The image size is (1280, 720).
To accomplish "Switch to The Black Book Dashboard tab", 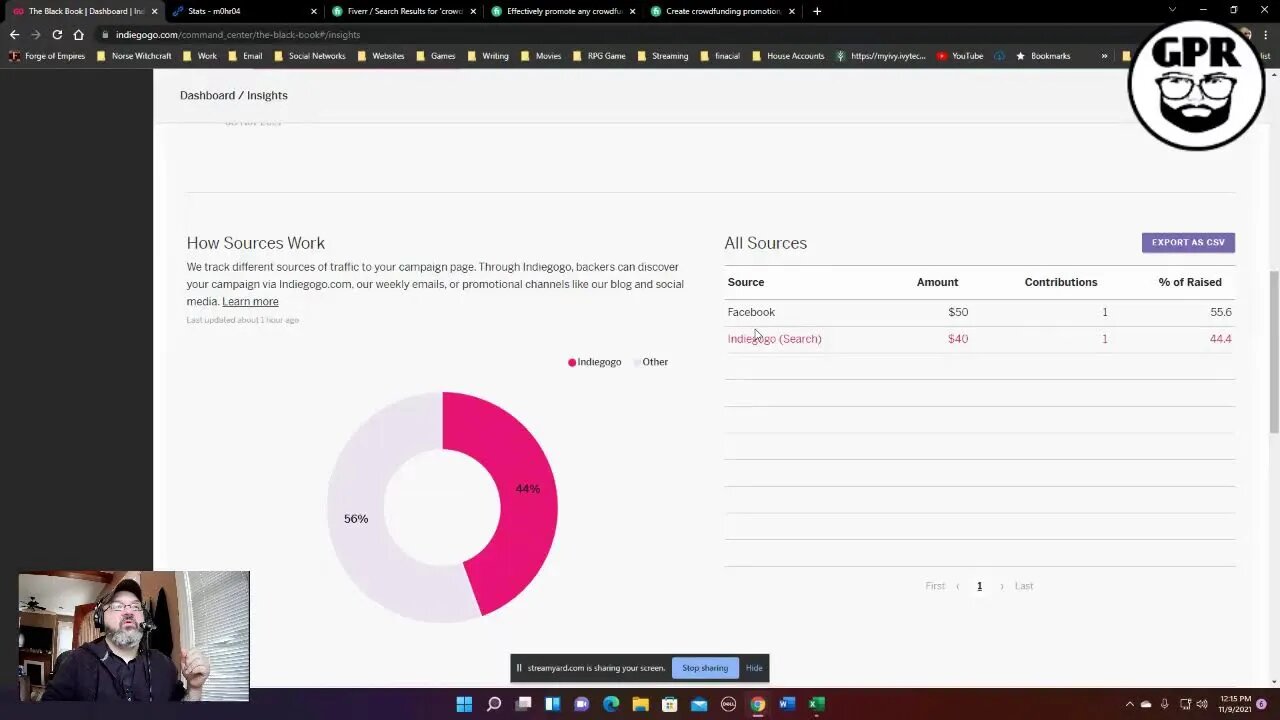I will coord(83,11).
